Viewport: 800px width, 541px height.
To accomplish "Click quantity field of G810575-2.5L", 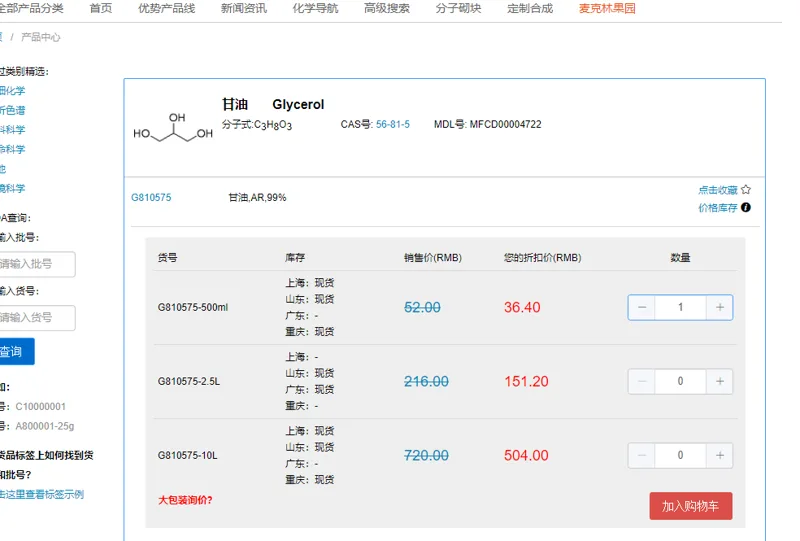I will (x=680, y=381).
